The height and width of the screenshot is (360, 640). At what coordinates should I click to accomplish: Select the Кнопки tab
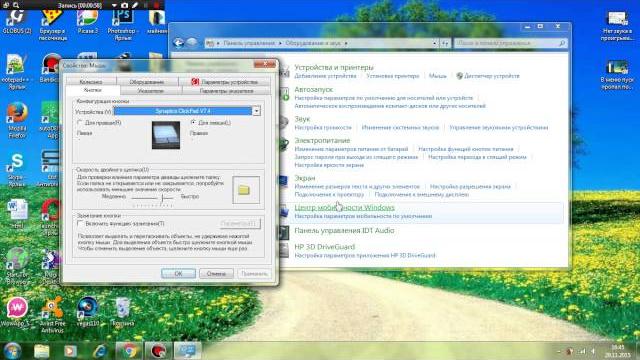click(x=93, y=90)
